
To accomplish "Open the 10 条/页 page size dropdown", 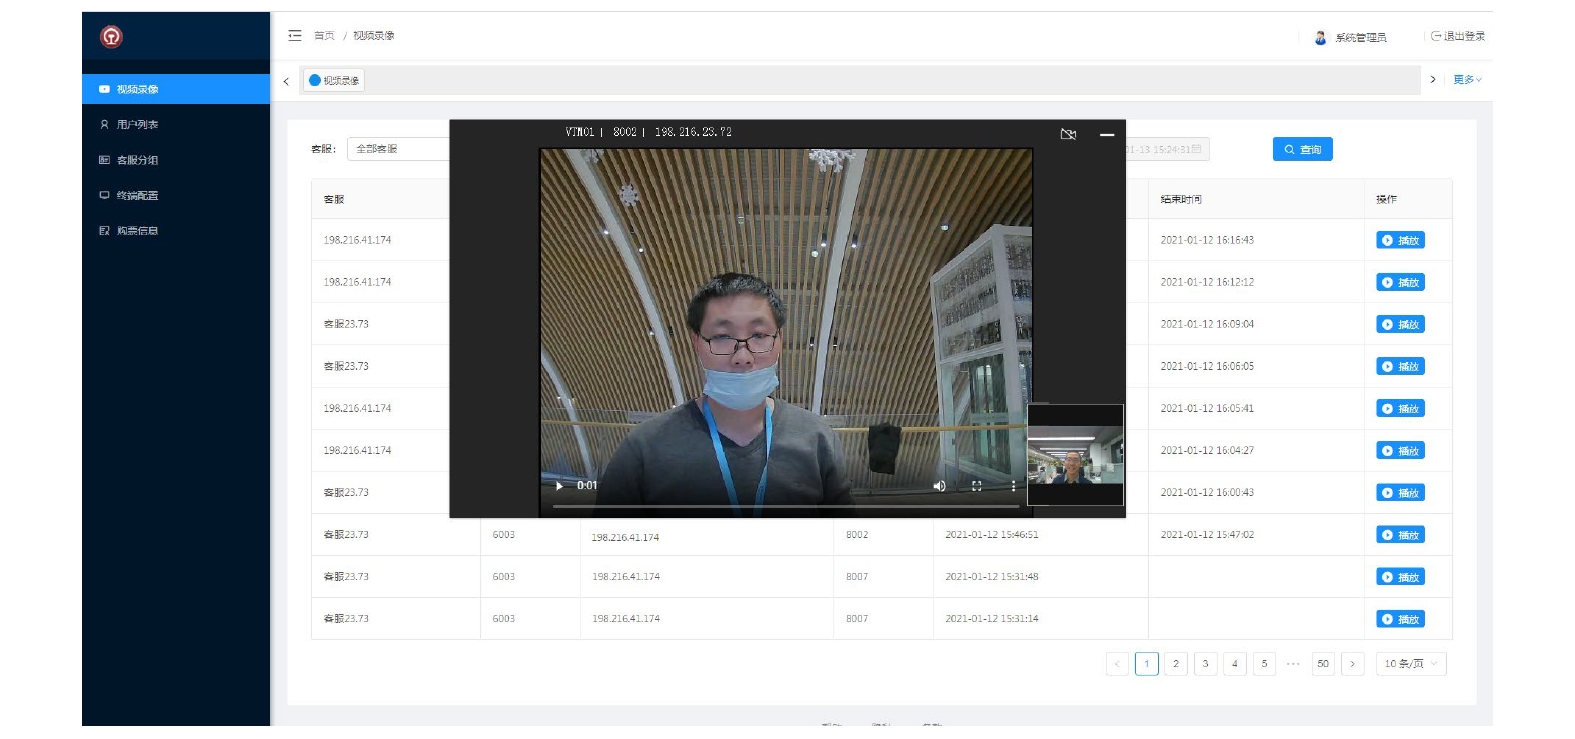I will click(x=1410, y=664).
